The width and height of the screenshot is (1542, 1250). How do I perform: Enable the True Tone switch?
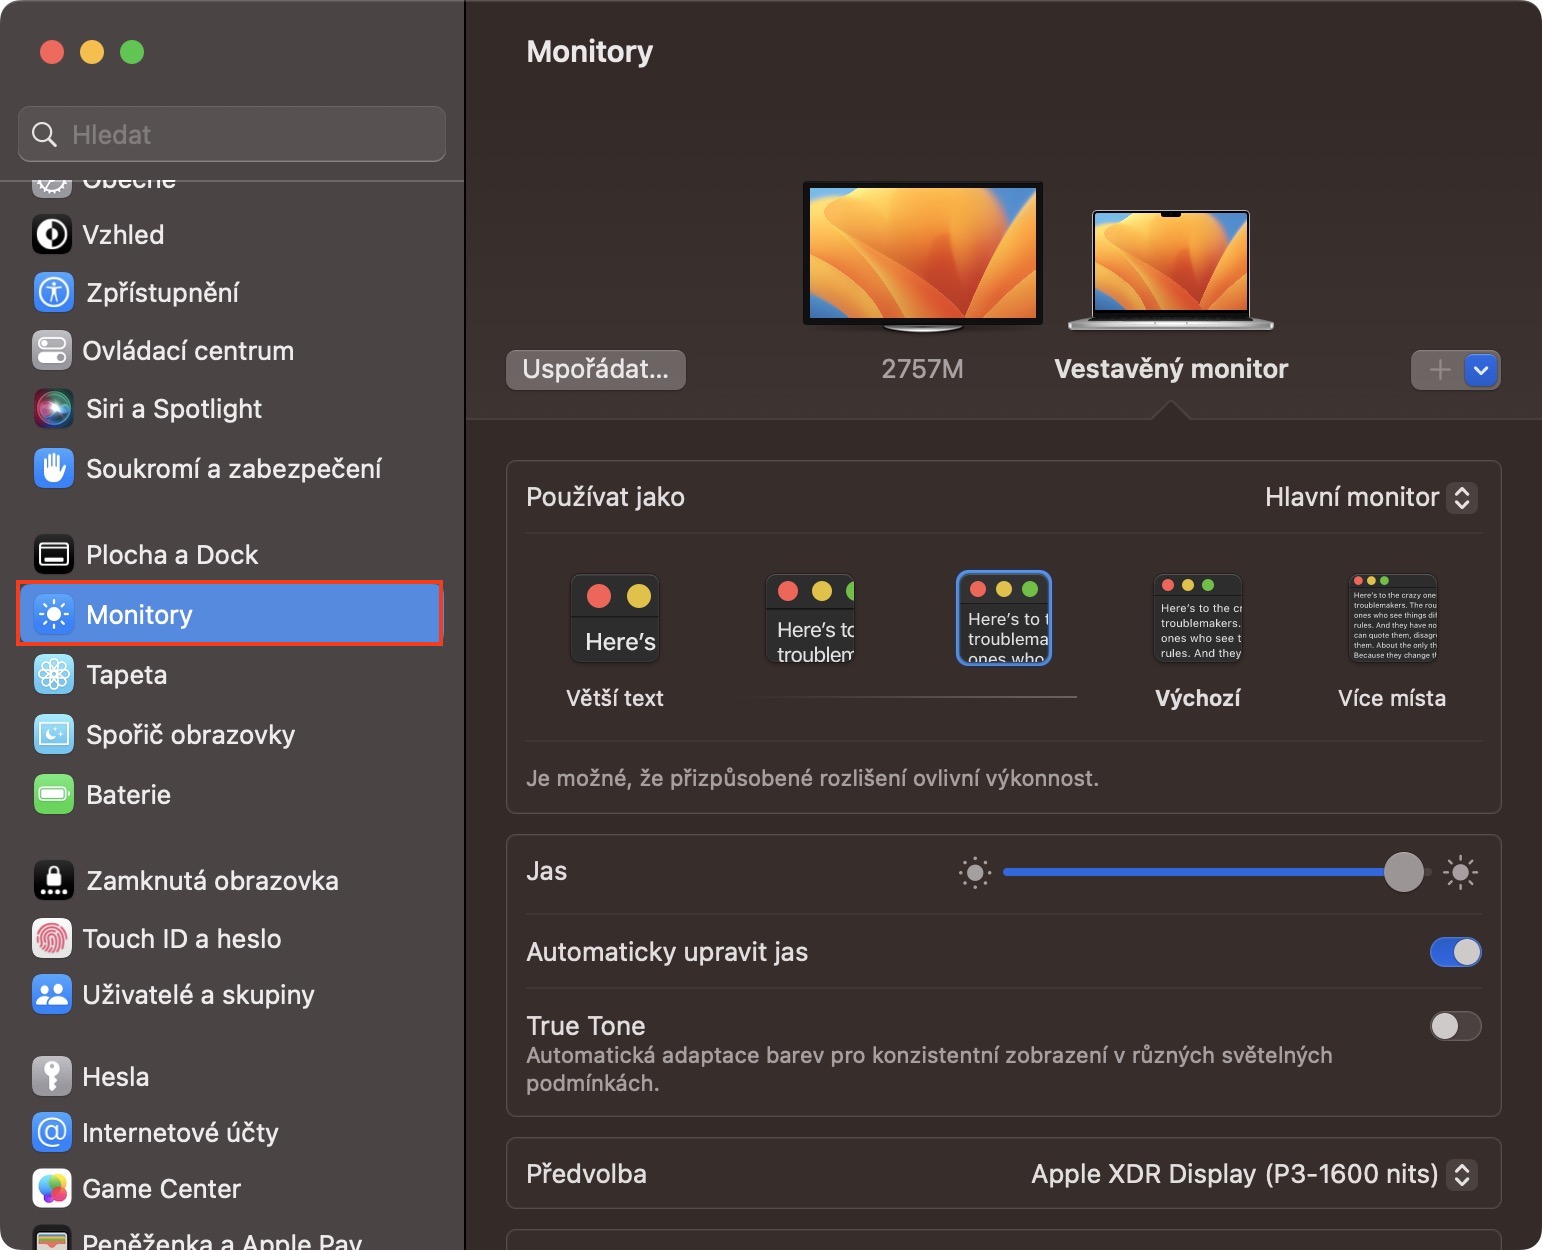tap(1455, 1026)
